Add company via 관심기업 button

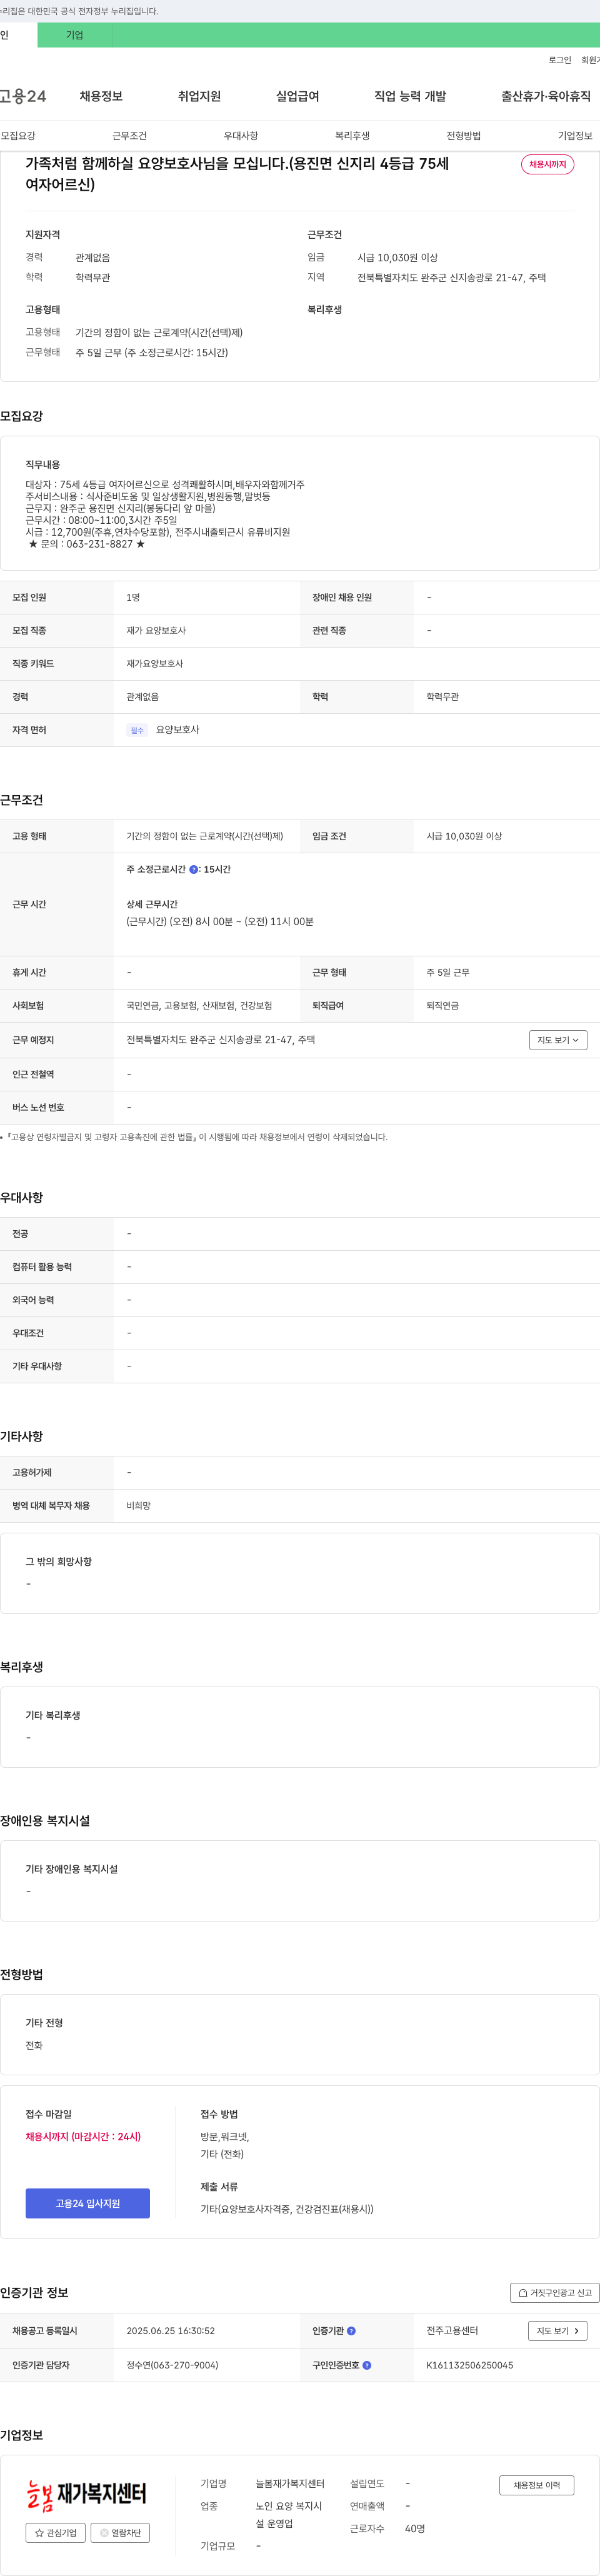click(56, 2533)
